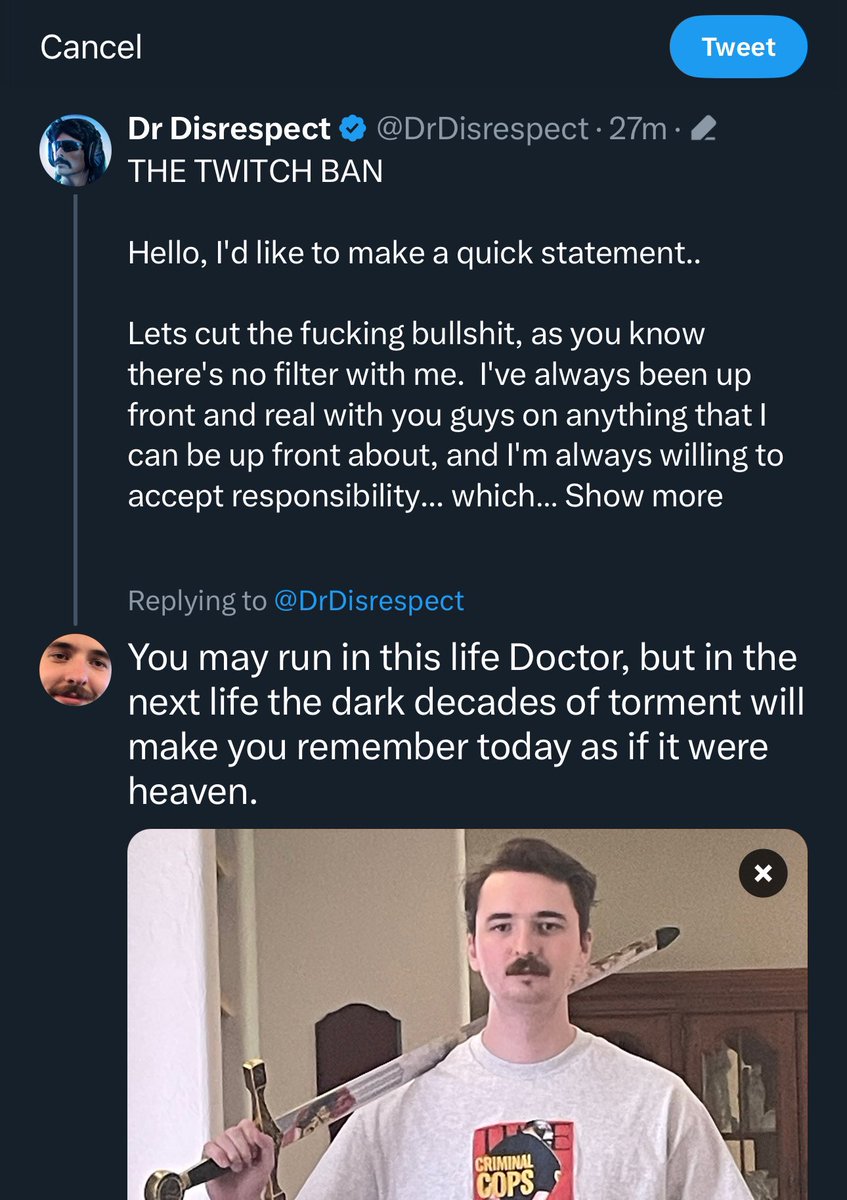Tap the Dr Disrespect display name
This screenshot has width=847, height=1200.
click(229, 129)
